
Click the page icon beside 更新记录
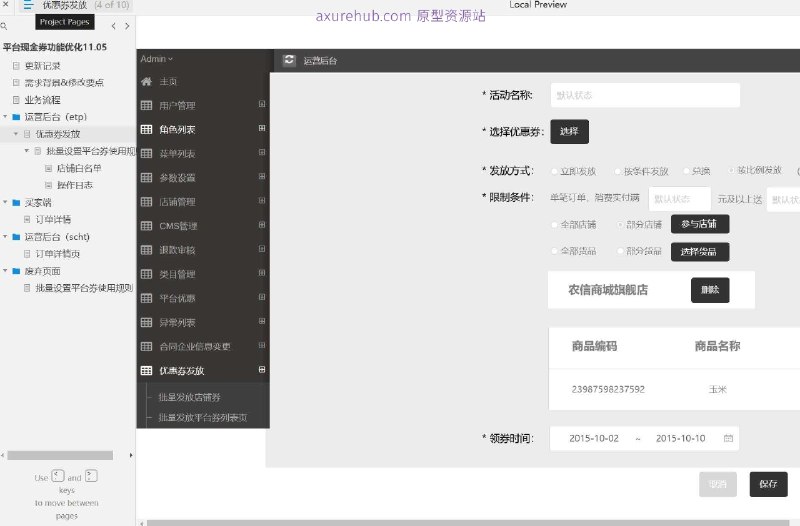point(16,66)
